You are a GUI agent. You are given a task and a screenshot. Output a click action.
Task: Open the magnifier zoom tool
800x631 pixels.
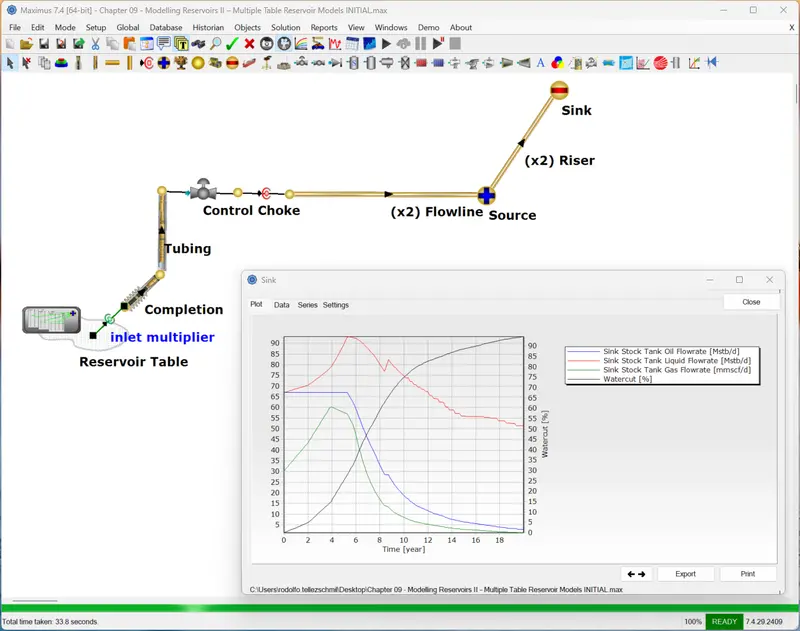[216, 43]
